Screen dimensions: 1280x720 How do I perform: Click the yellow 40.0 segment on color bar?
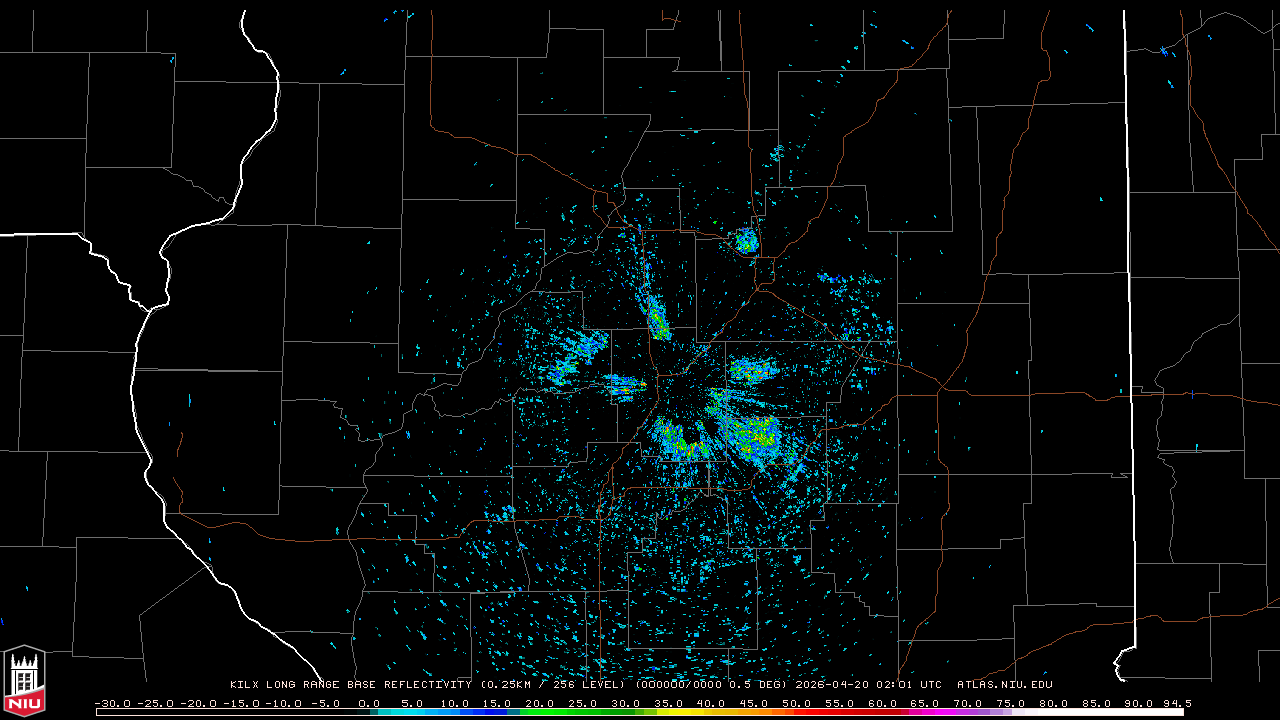pos(712,712)
